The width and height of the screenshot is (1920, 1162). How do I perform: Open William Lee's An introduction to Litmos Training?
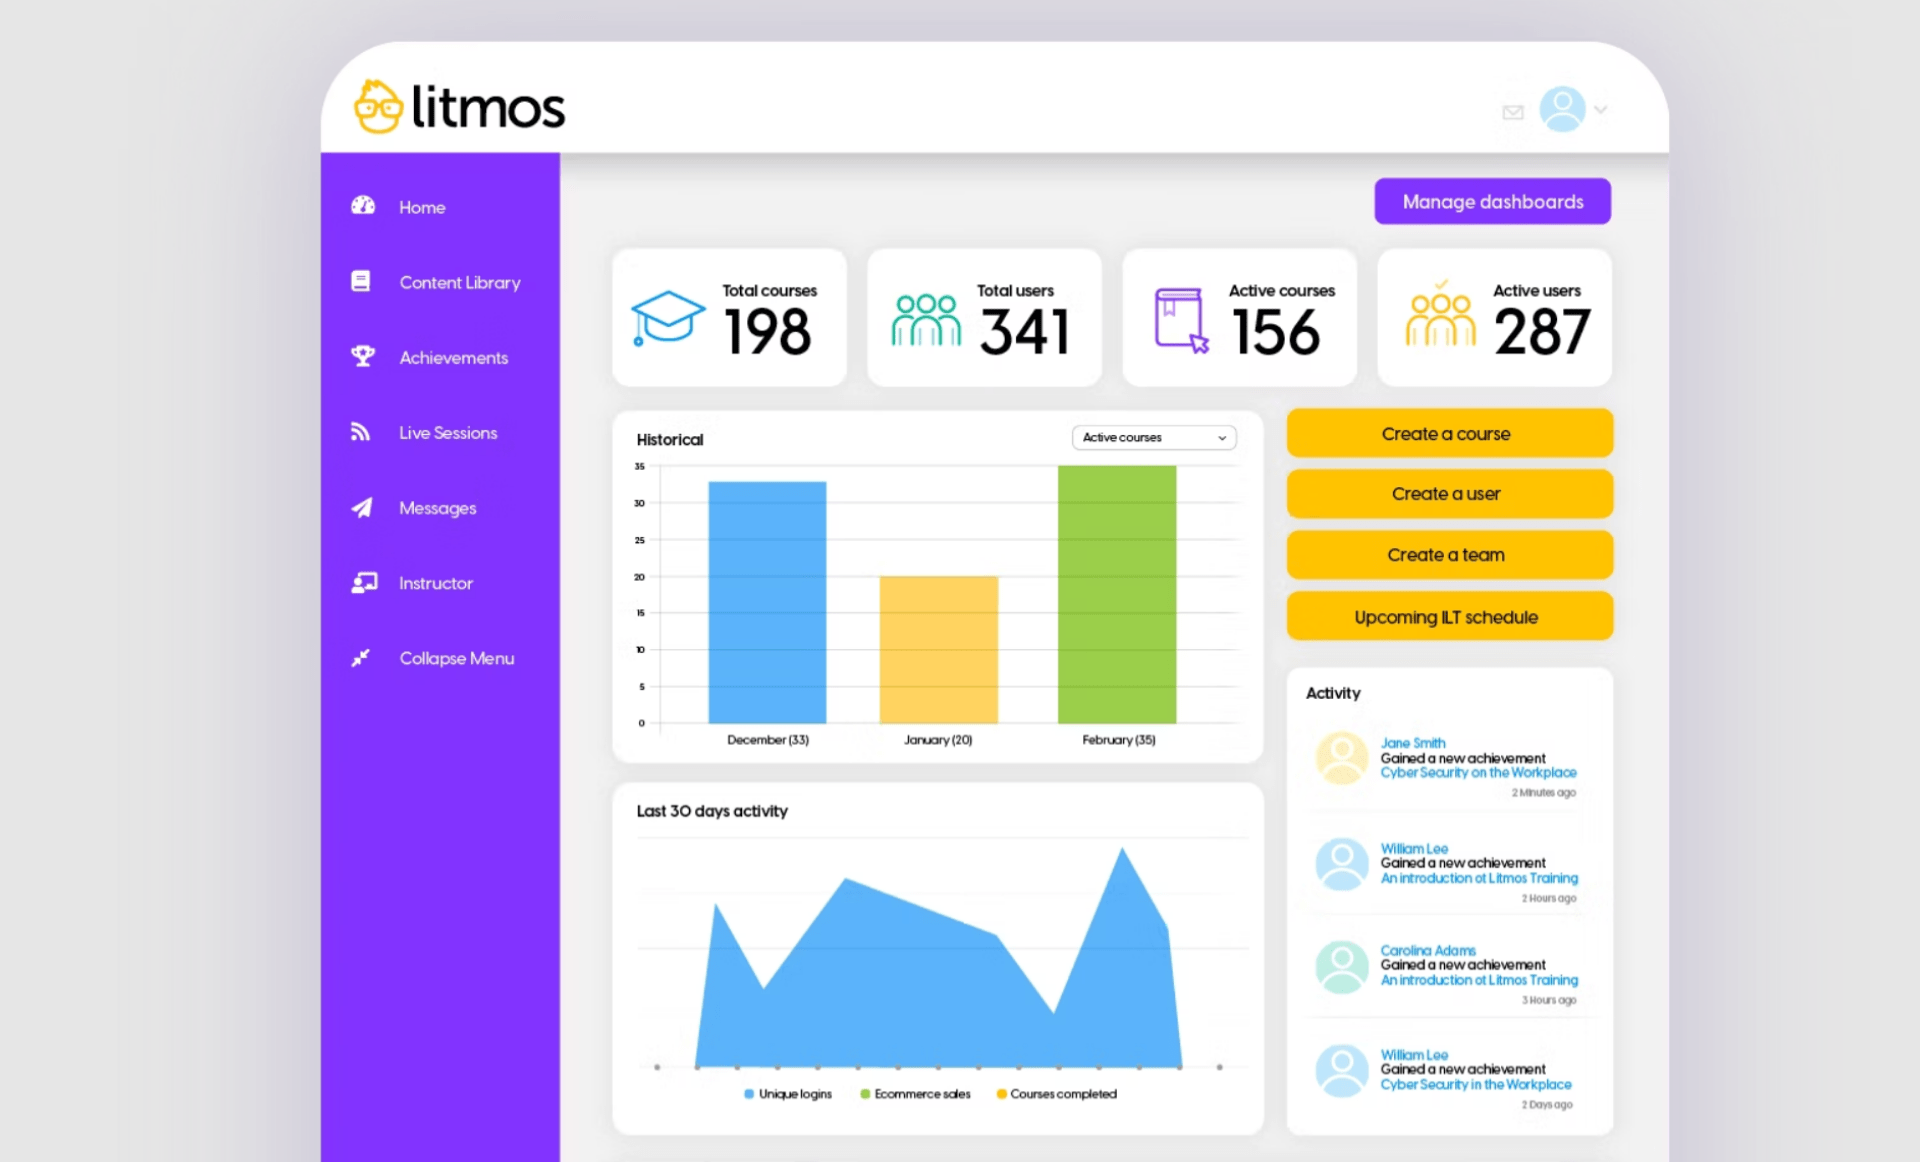click(x=1479, y=879)
